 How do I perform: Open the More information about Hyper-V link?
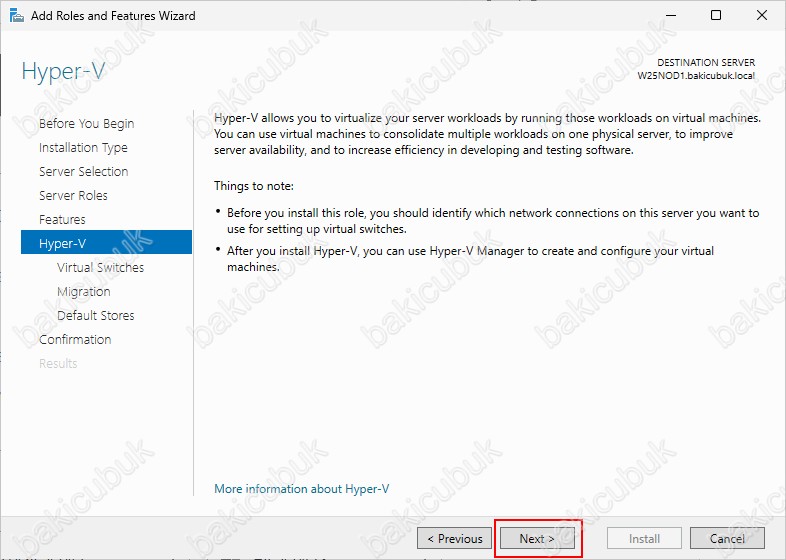(301, 489)
